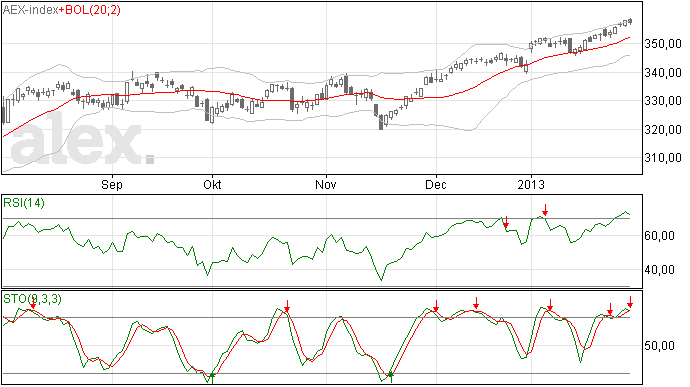Click the red sell arrow on RSI before 2013
690x387 pixels.
[x=506, y=222]
